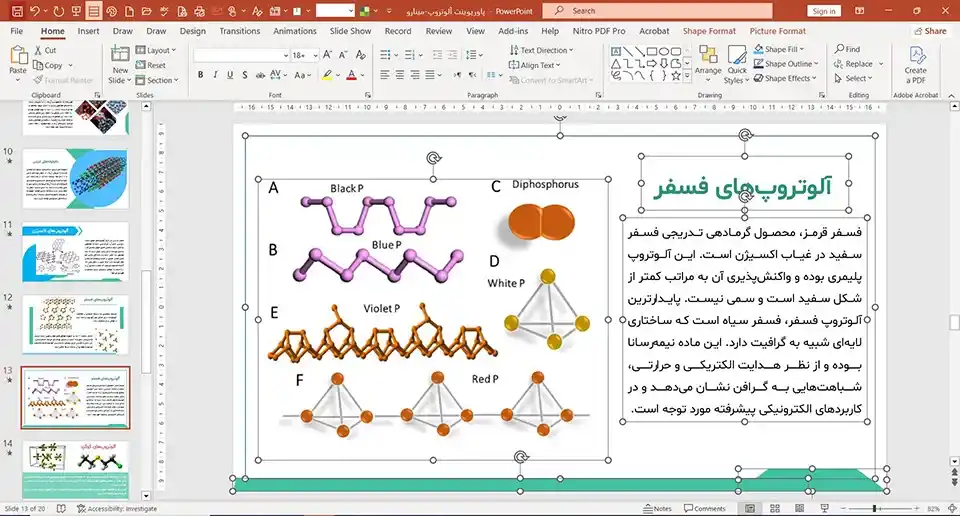Toggle underline formatting
Viewport: 960px width, 516px height.
[230, 75]
